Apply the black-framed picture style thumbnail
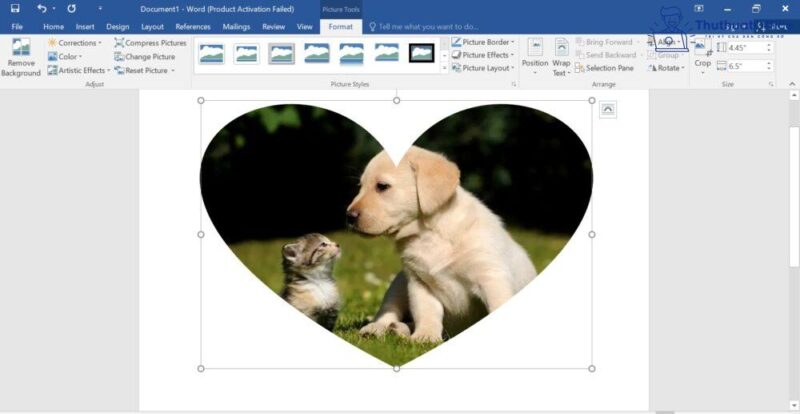800x414 pixels. (421, 53)
